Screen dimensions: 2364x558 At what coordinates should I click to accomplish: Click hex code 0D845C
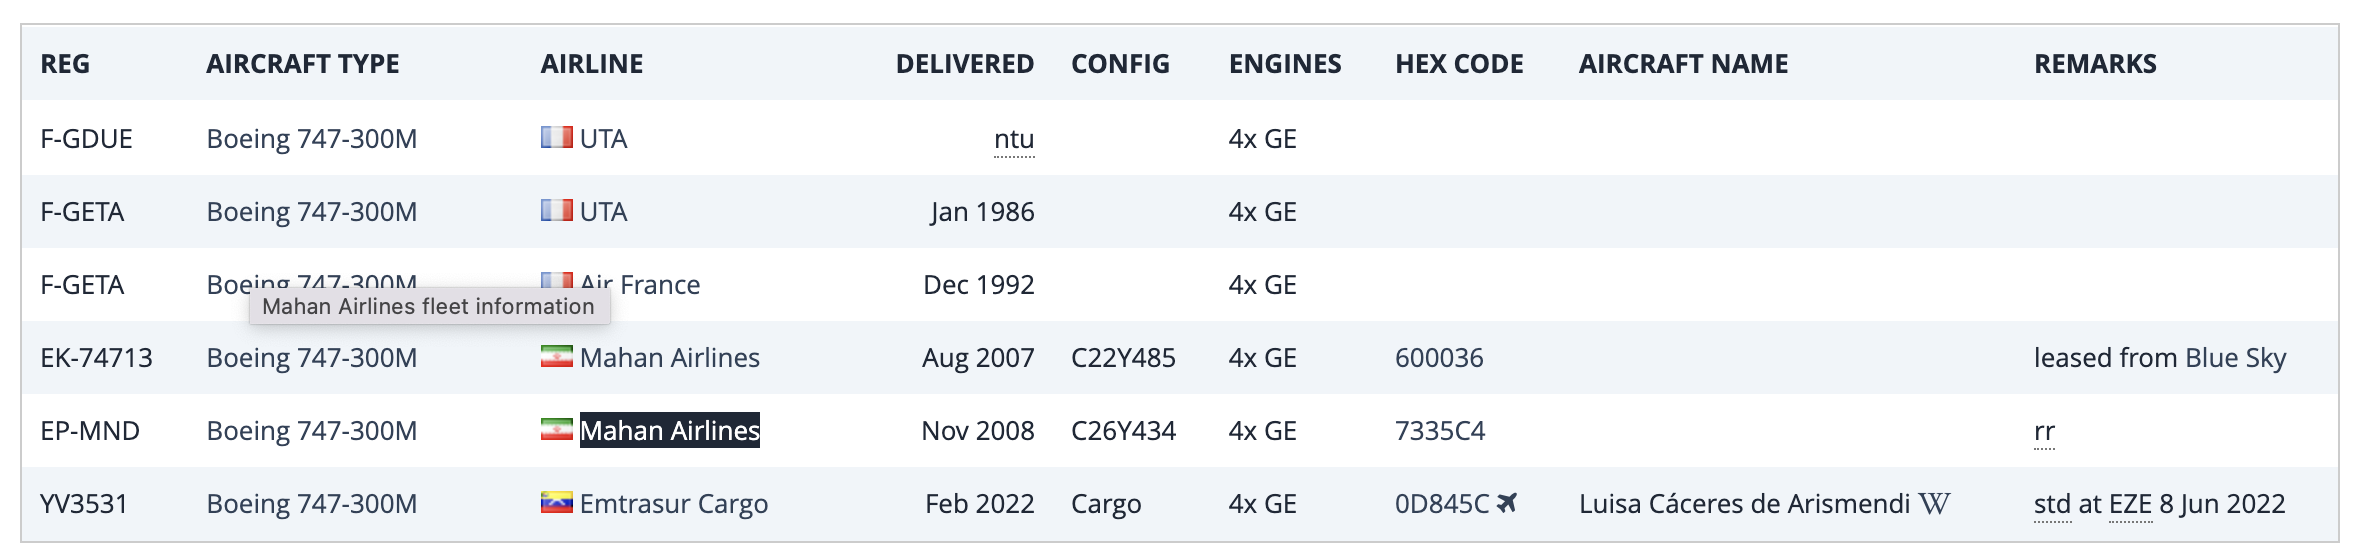coord(1442,504)
